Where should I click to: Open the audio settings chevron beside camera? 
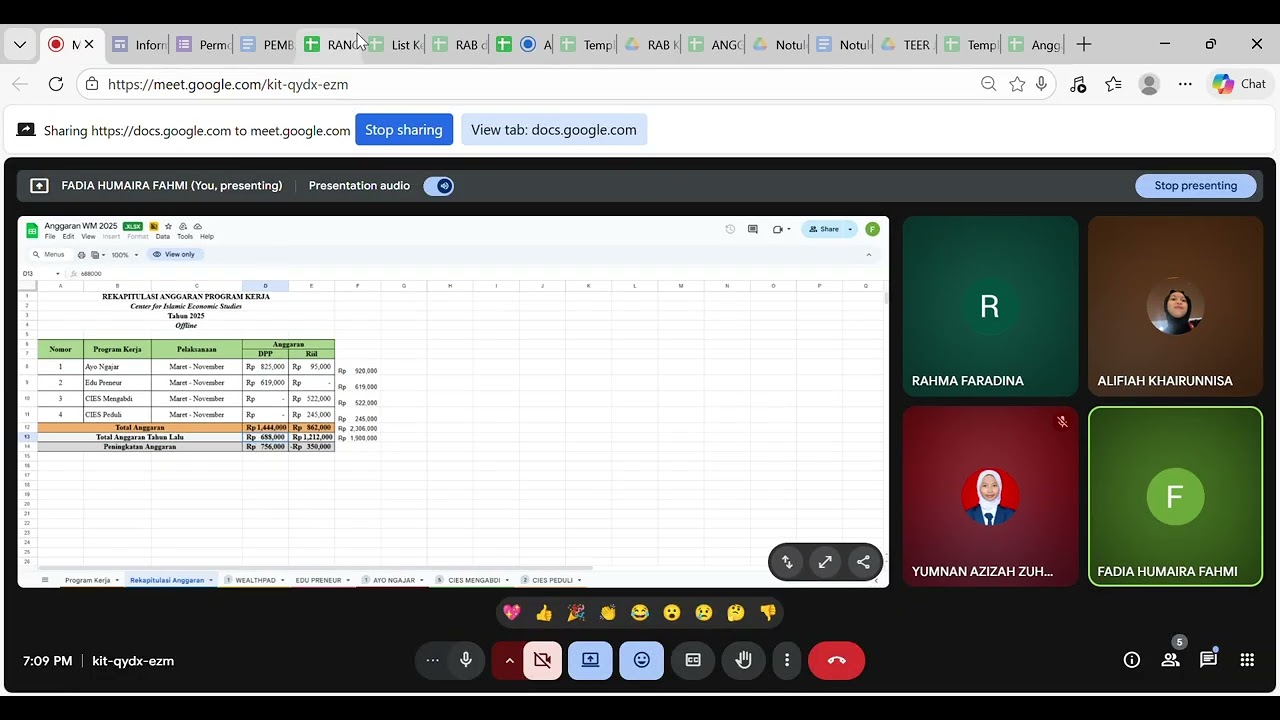click(x=509, y=660)
